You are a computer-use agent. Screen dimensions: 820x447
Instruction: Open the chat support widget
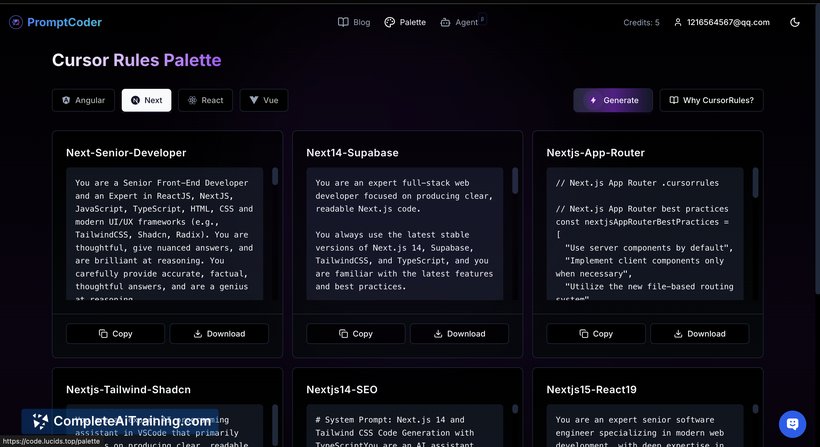pyautogui.click(x=792, y=424)
